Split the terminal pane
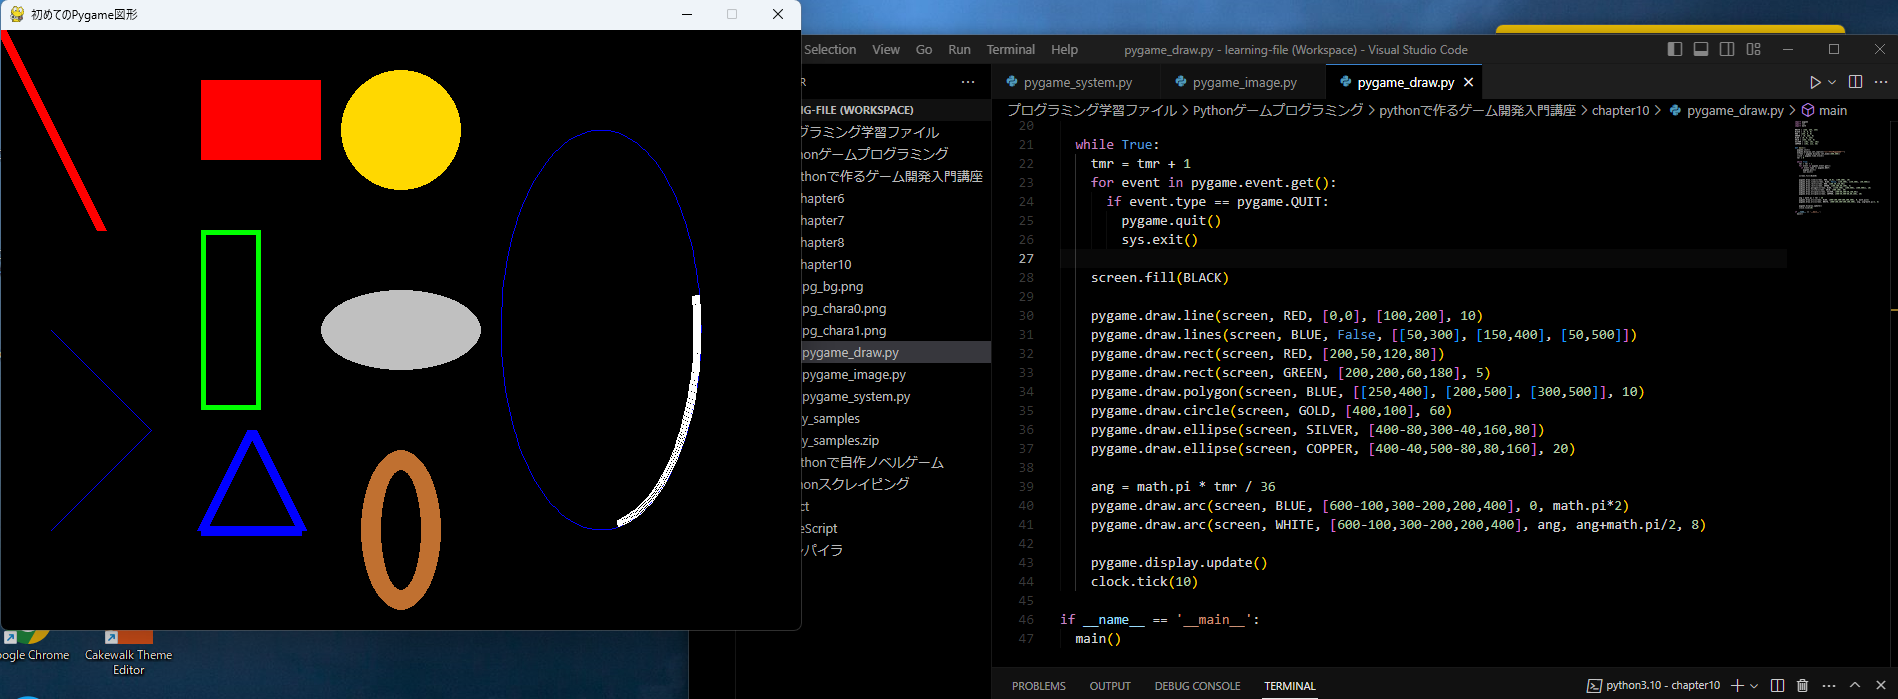This screenshot has width=1898, height=699. [x=1777, y=685]
